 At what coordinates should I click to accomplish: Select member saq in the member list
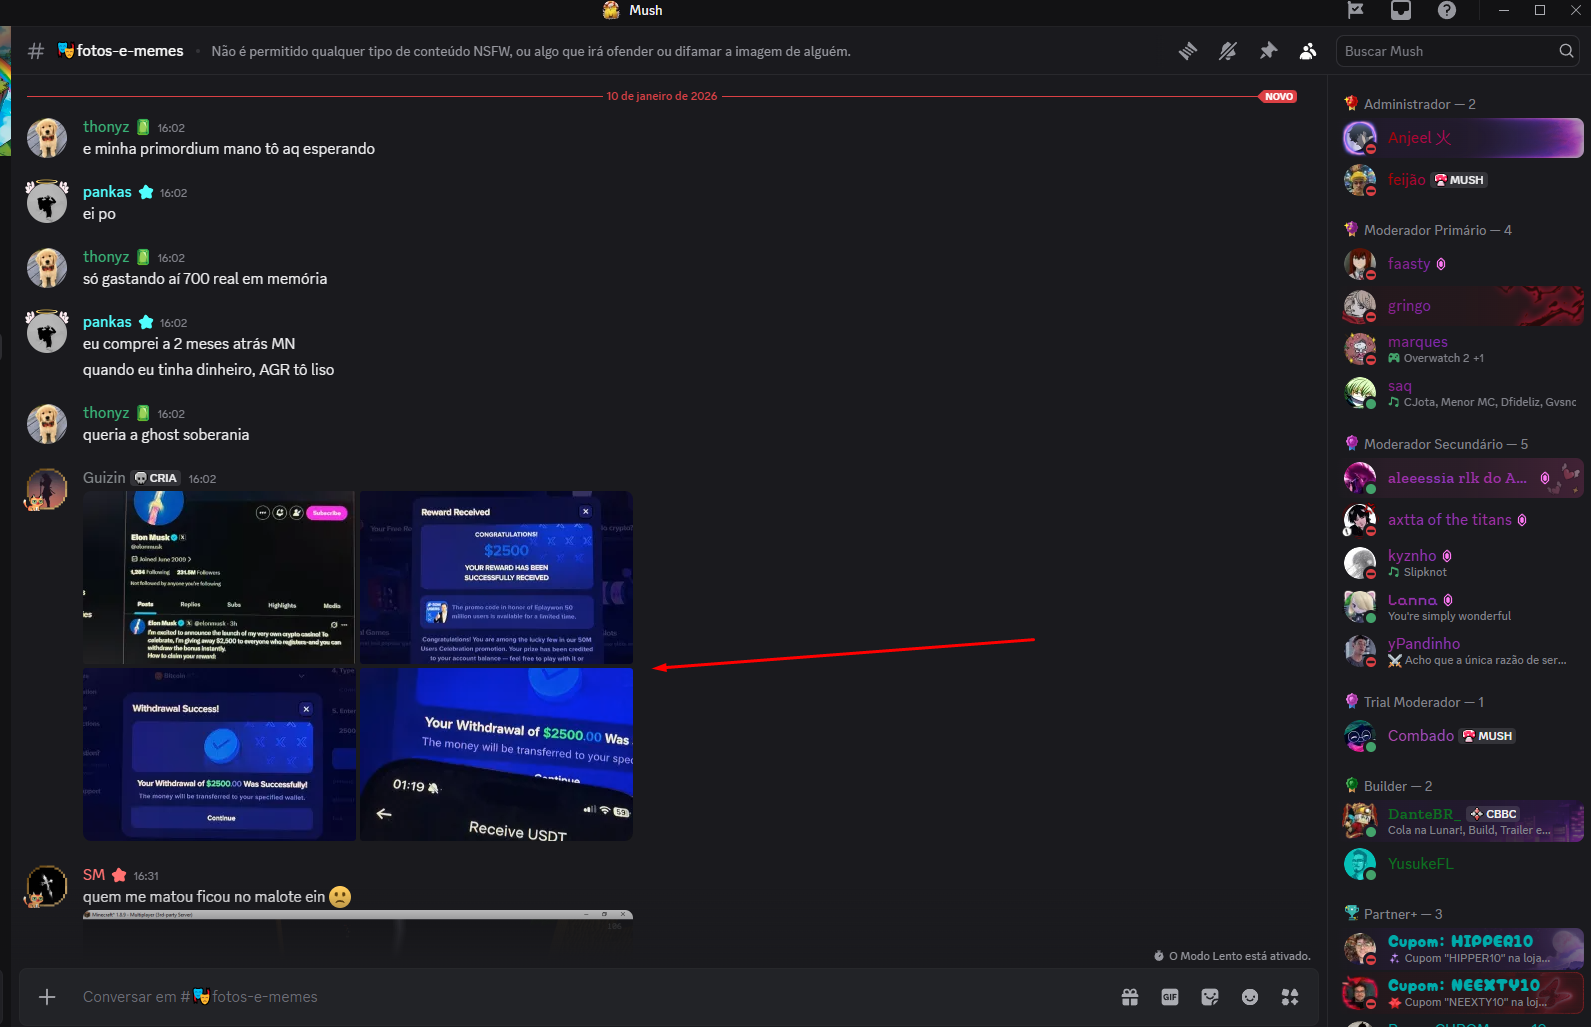click(1463, 393)
